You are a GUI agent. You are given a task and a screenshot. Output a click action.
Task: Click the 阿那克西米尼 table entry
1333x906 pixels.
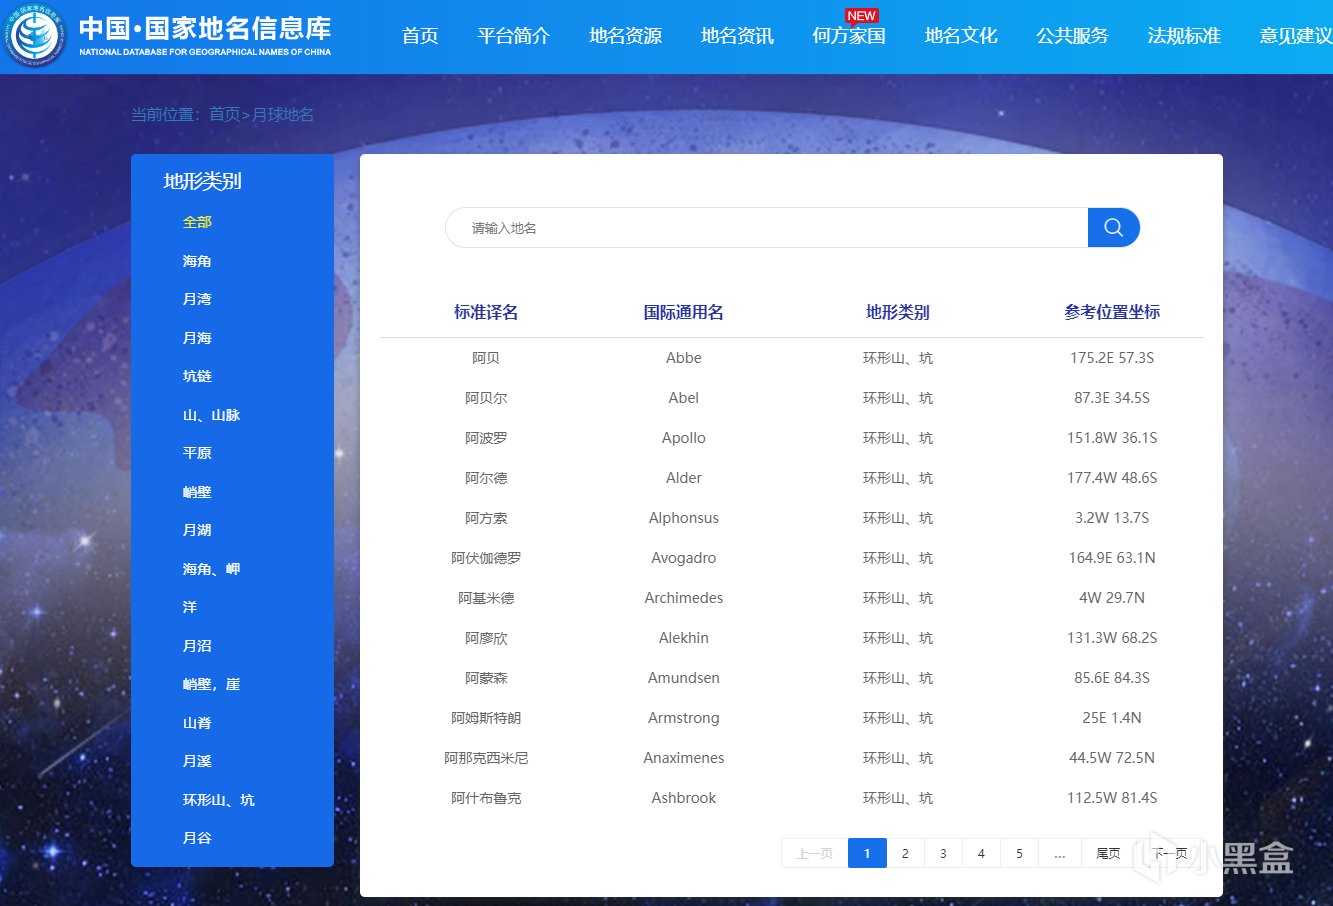486,758
